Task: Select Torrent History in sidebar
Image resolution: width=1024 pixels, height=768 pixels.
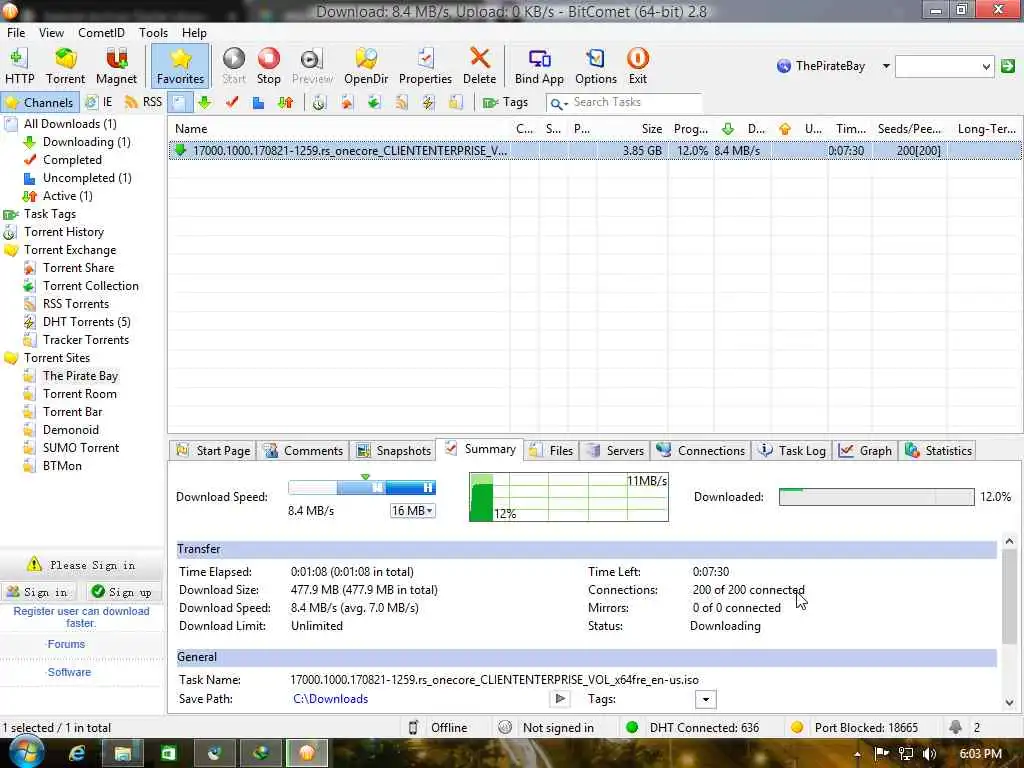Action: point(63,232)
